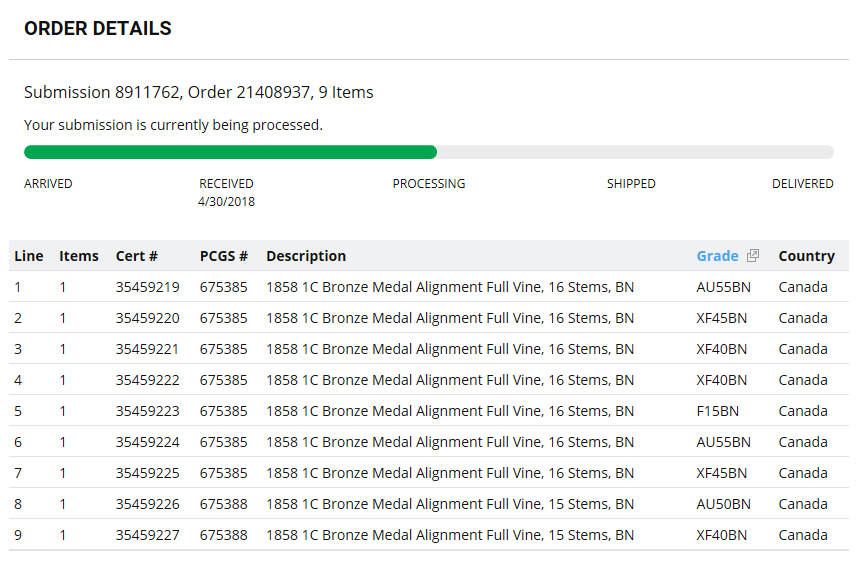Click the green order progress bar
The image size is (856, 570).
[230, 152]
